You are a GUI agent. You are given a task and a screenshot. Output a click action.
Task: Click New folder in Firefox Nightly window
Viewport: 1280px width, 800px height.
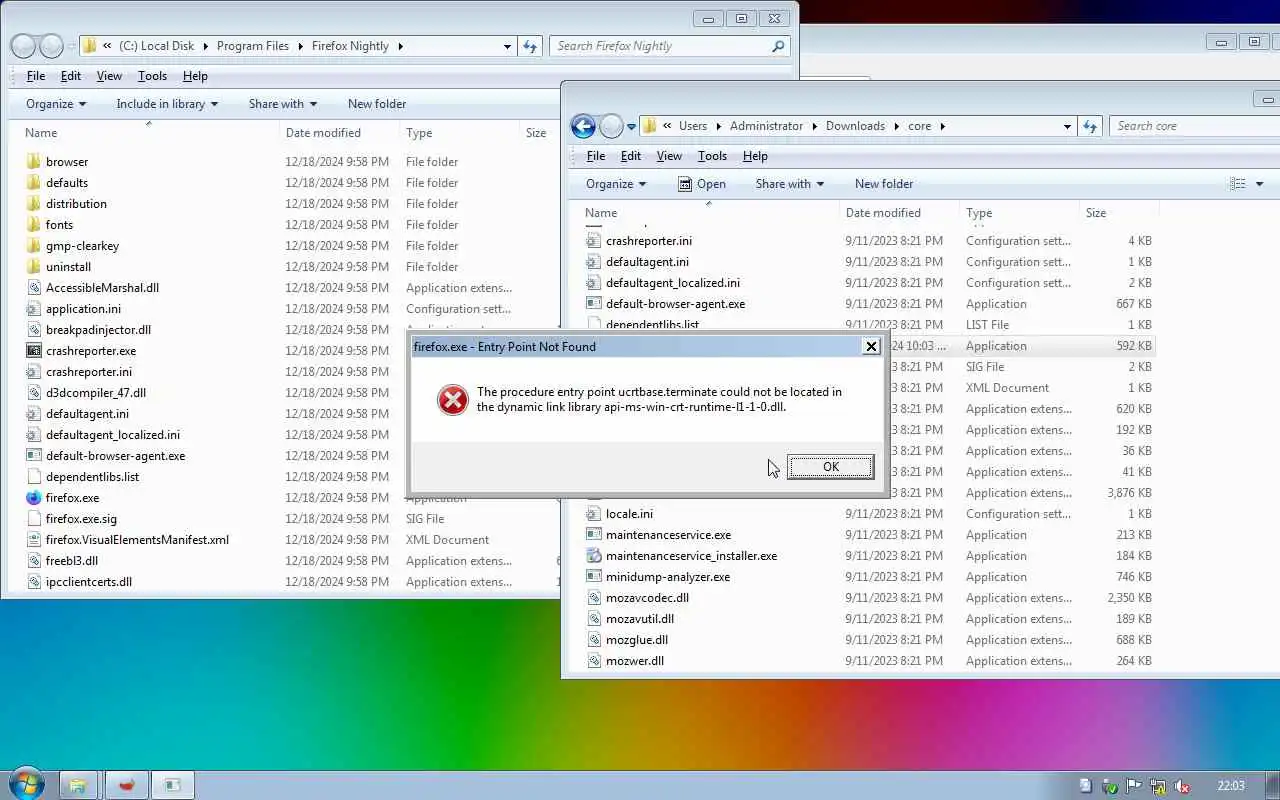tap(377, 104)
